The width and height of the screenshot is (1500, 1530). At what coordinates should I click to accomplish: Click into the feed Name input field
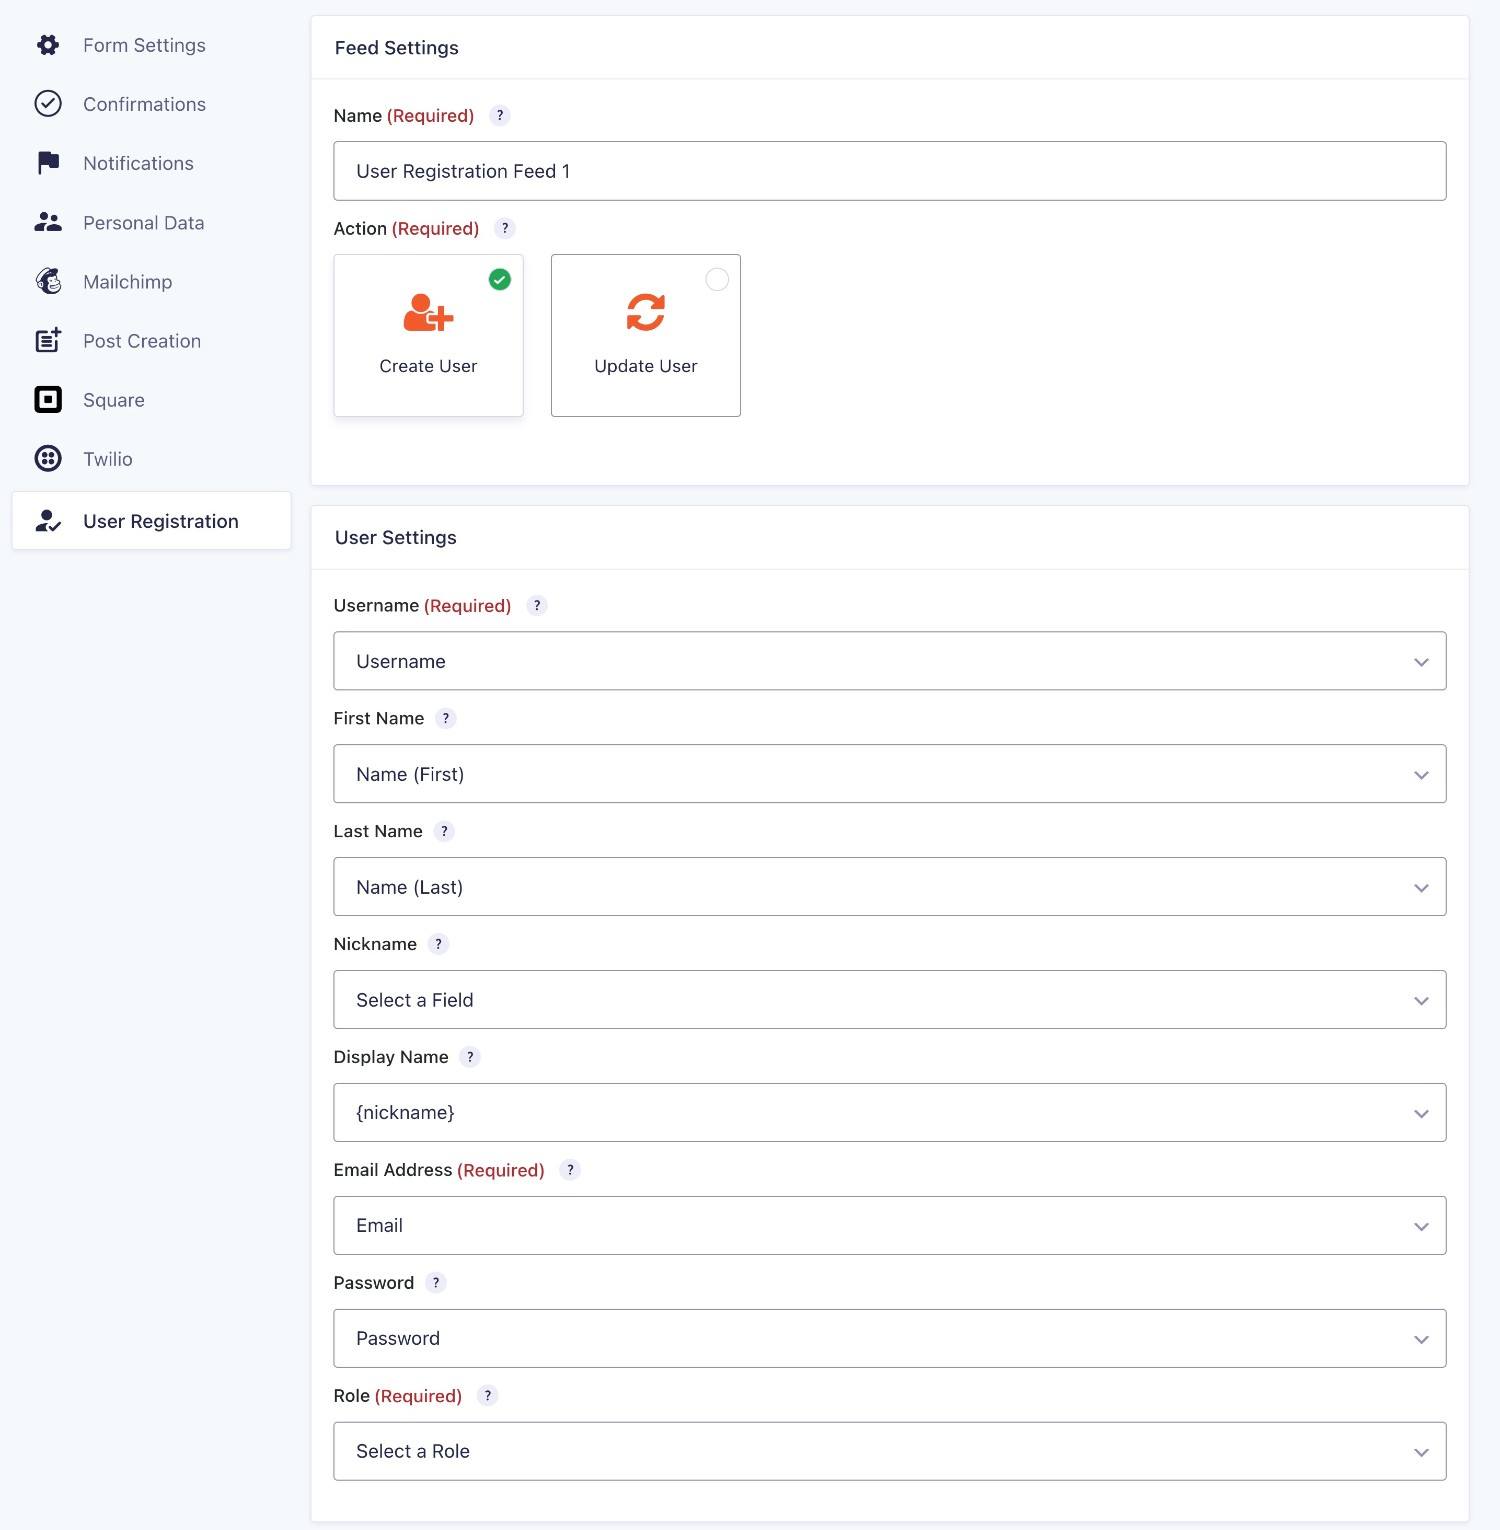pos(890,171)
